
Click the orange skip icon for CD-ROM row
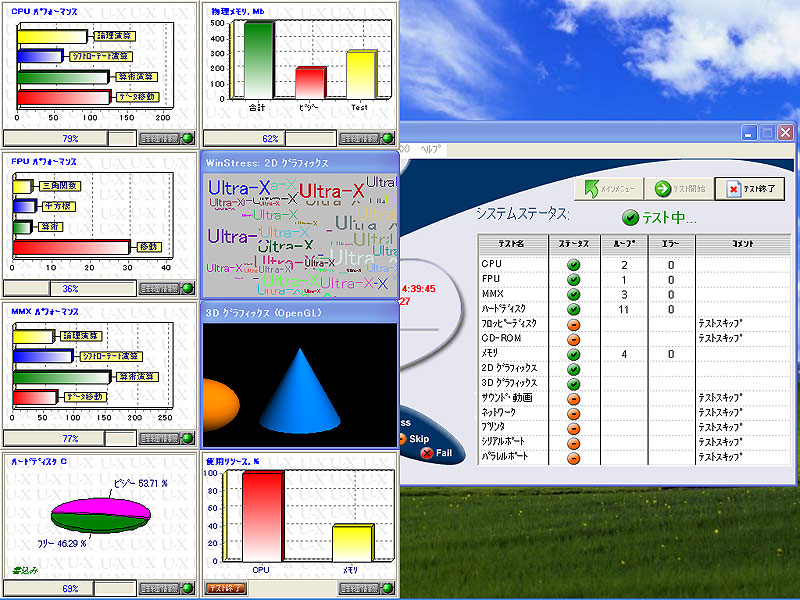pyautogui.click(x=574, y=339)
